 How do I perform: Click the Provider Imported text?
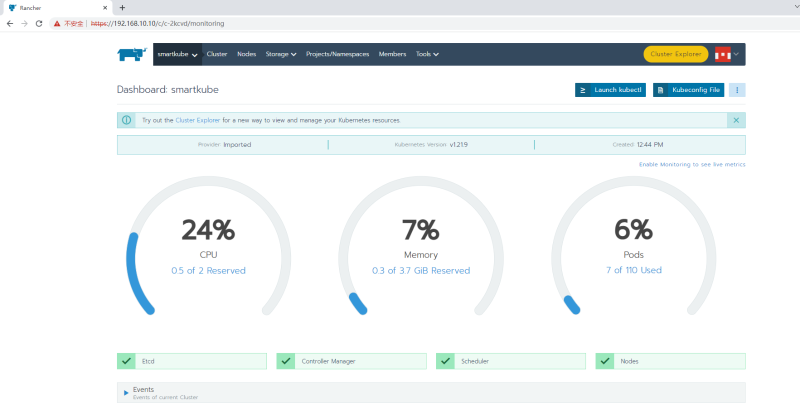coord(224,144)
